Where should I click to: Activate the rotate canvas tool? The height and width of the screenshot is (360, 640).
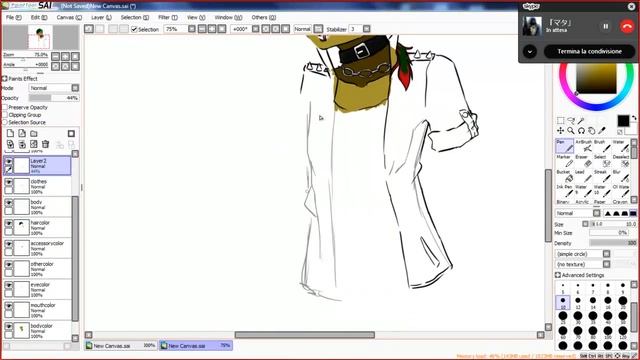581,131
